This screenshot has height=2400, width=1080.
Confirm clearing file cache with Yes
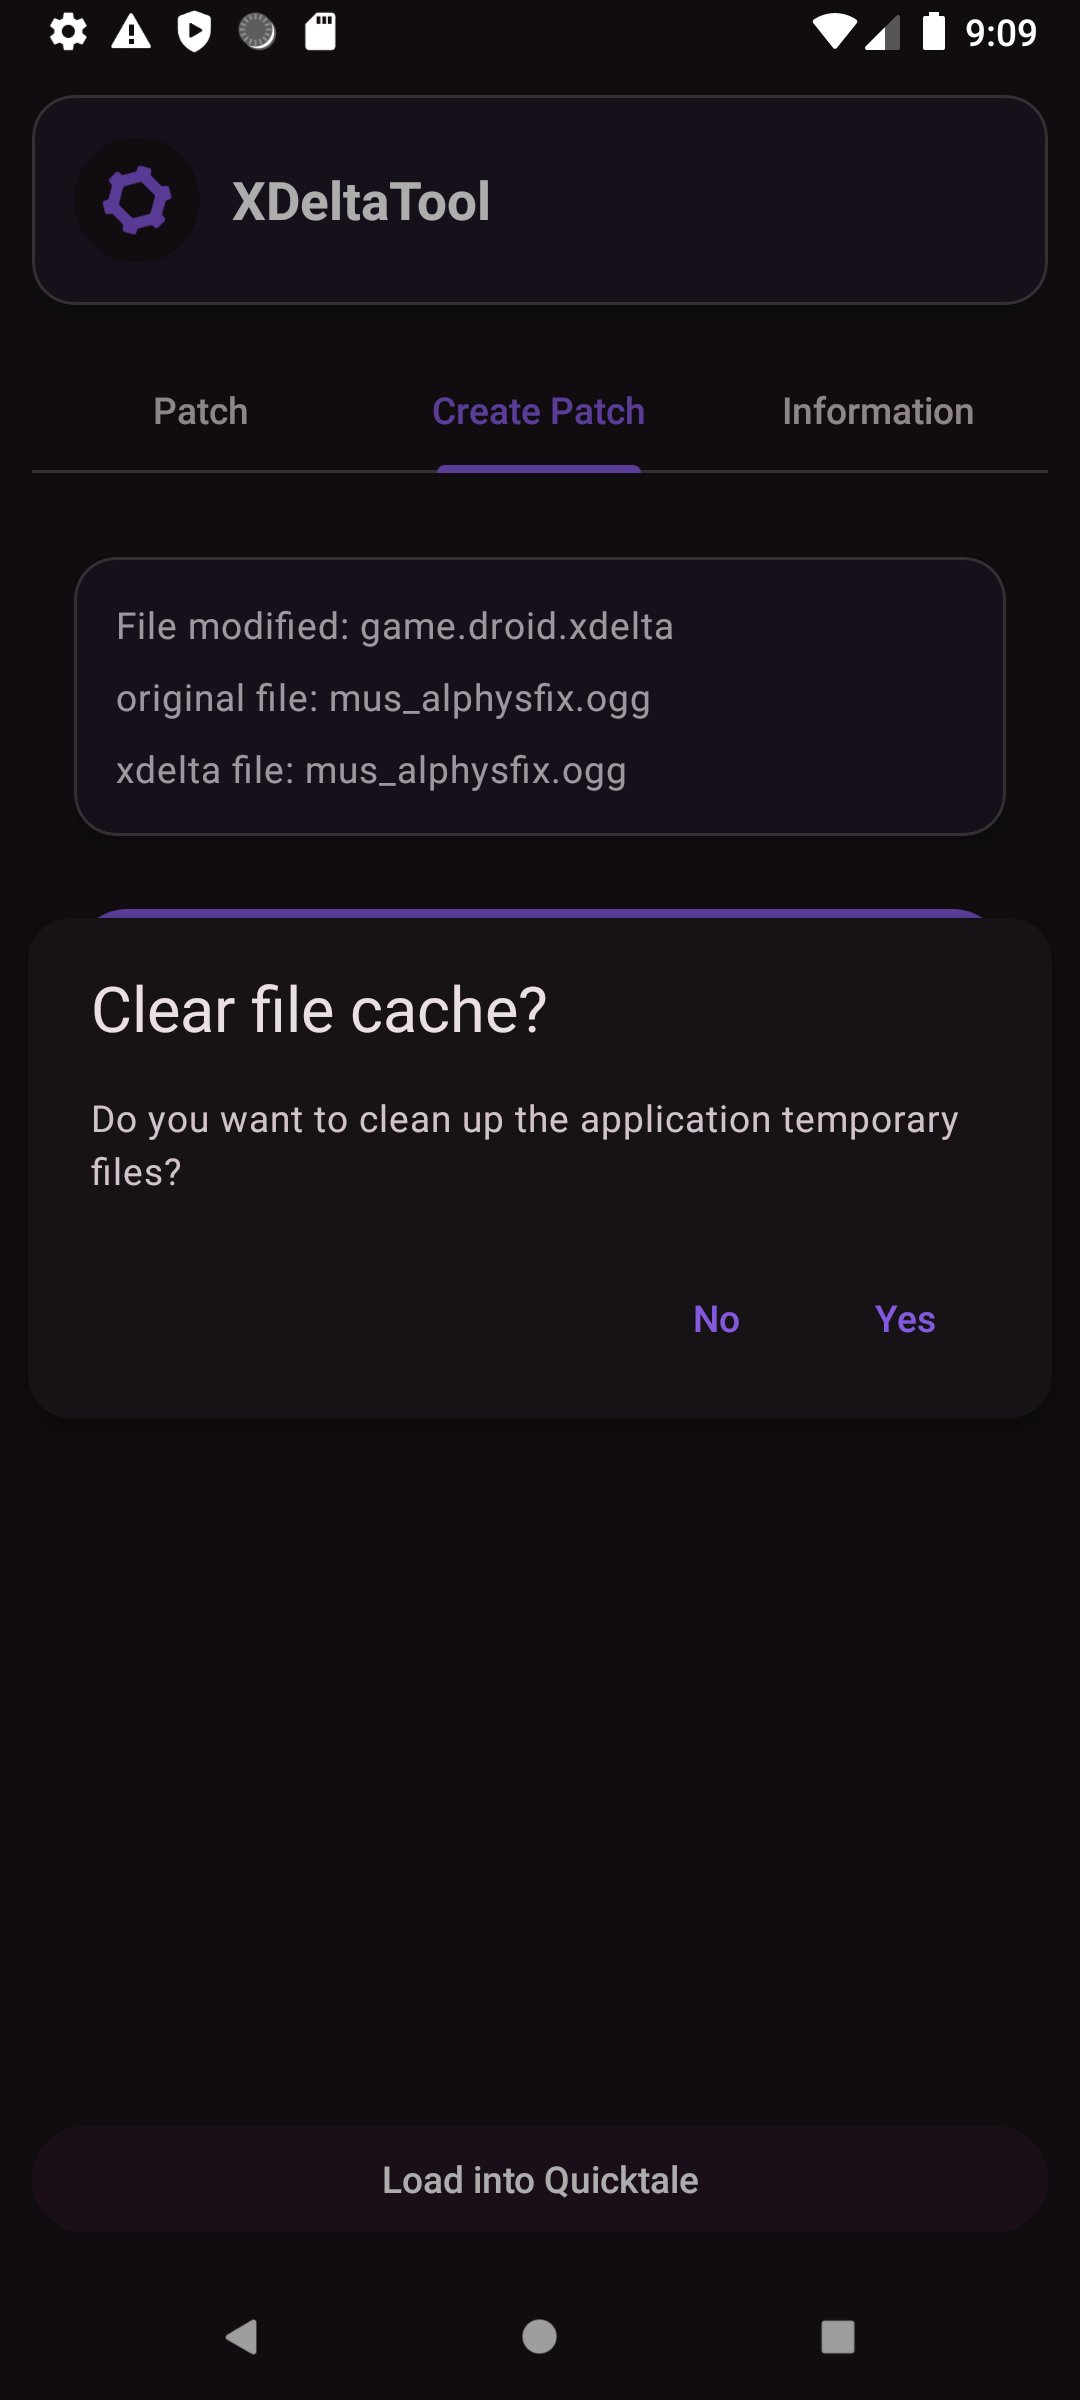[905, 1319]
